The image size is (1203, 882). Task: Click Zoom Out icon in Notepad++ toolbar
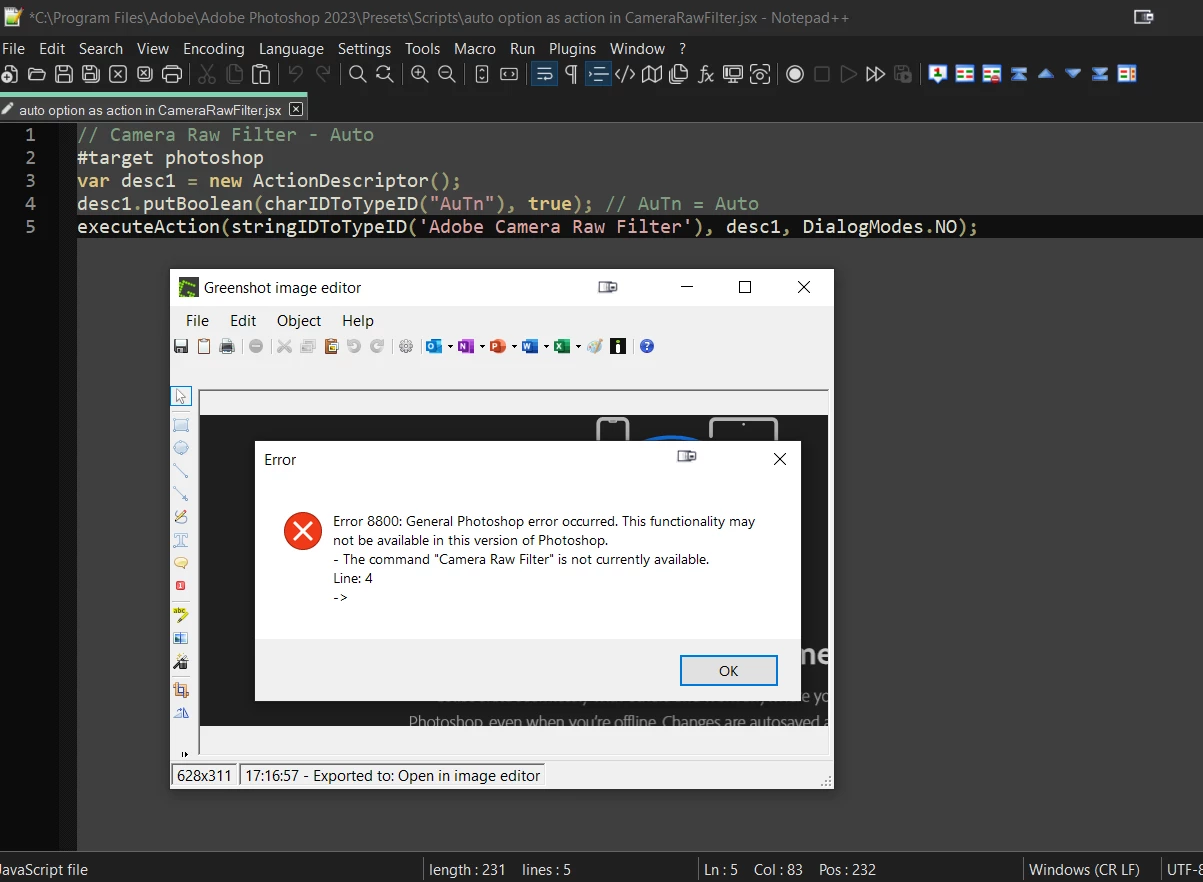pos(447,74)
